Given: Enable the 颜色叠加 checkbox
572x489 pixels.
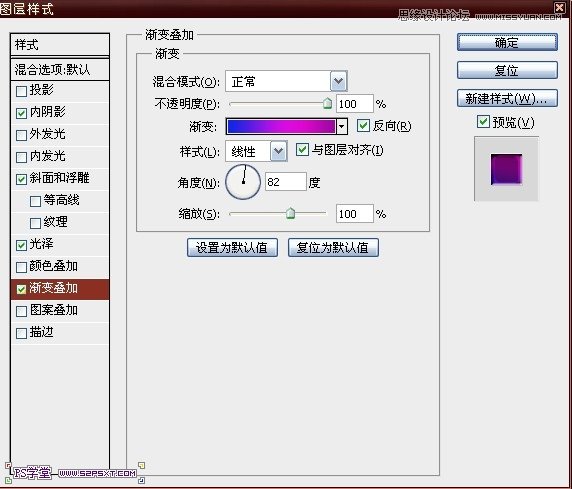Looking at the screenshot, I should click(22, 267).
